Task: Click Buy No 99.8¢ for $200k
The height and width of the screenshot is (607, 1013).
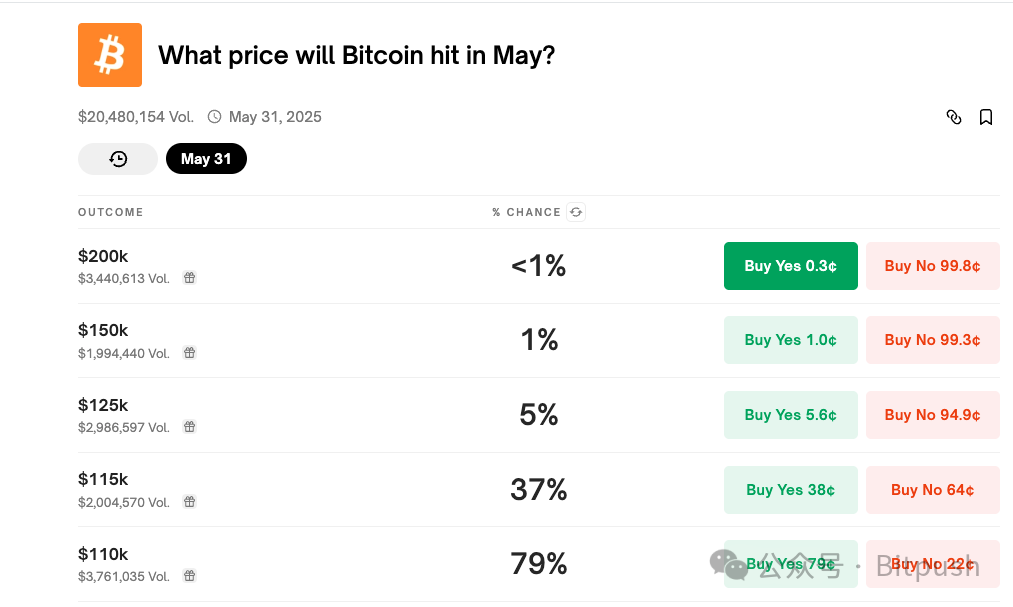Action: [932, 266]
